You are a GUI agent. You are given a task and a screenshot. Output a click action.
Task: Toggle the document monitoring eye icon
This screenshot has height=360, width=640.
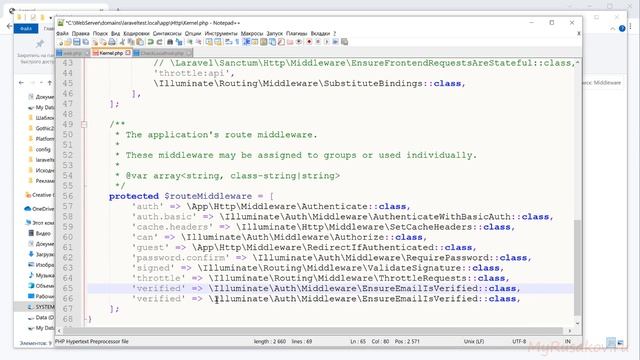298,42
